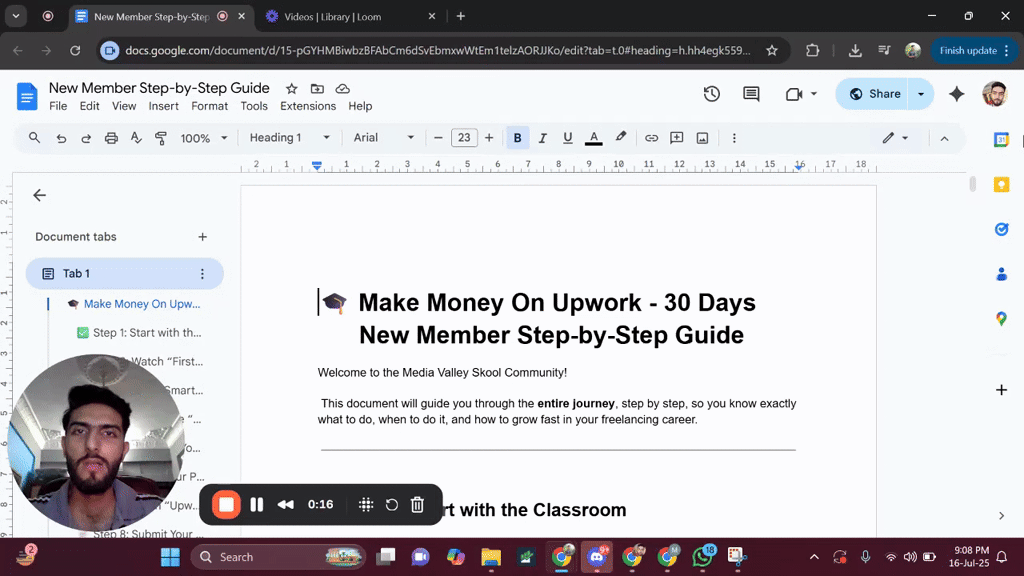Insert an image from the toolbar
This screenshot has height=576, width=1024.
[702, 138]
